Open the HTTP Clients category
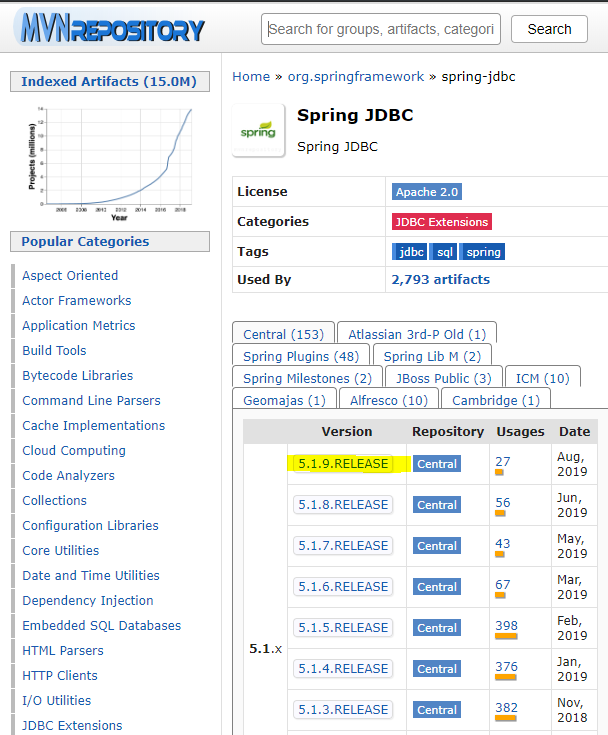Image resolution: width=608 pixels, height=735 pixels. (x=60, y=675)
